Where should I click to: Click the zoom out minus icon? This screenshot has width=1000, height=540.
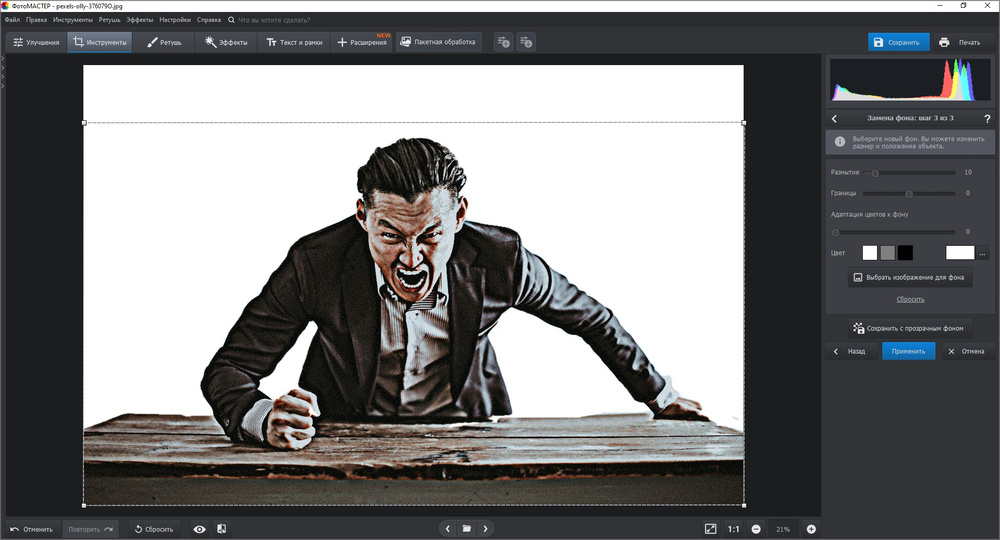756,529
